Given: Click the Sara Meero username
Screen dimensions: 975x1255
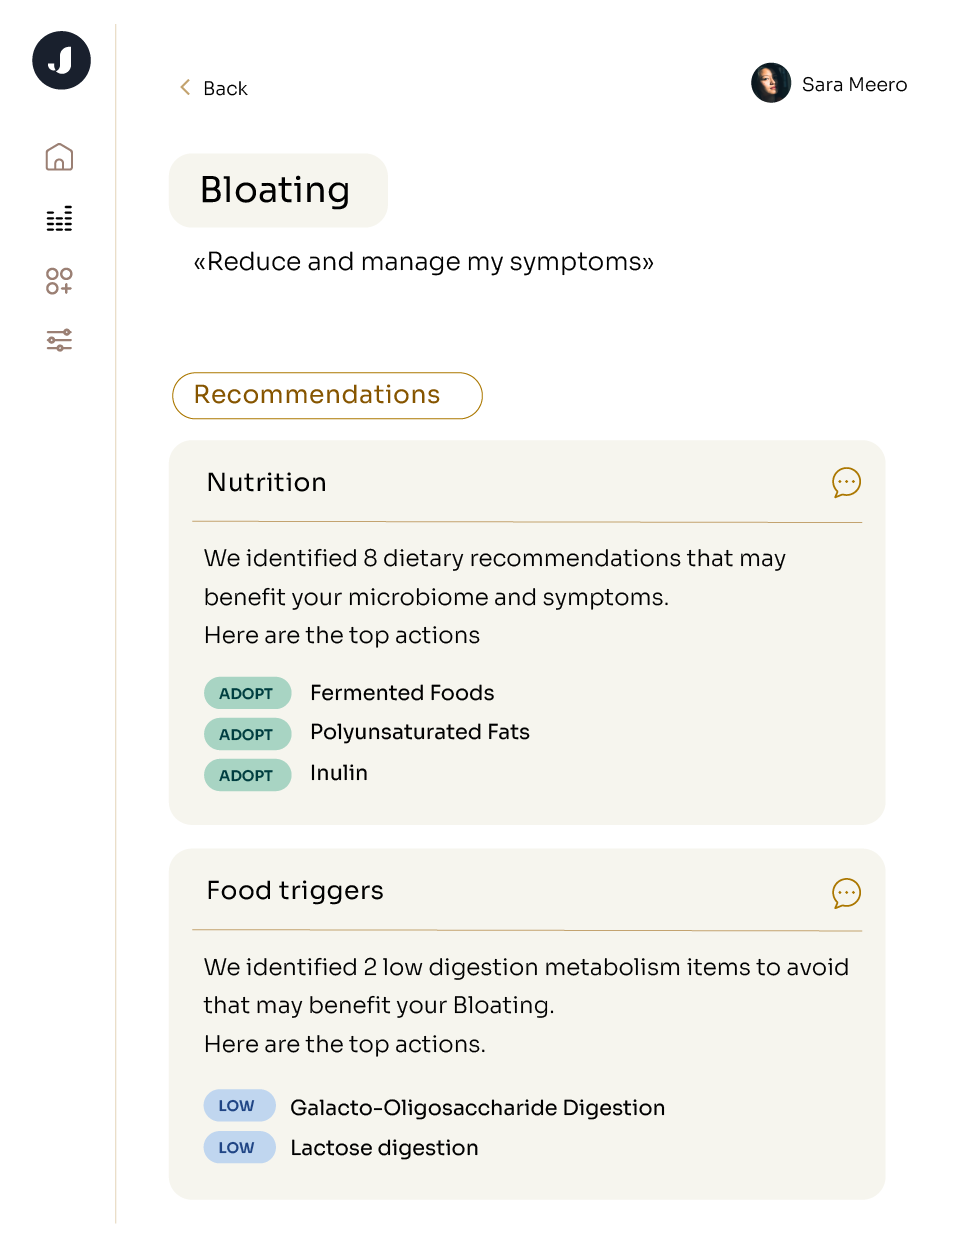Looking at the screenshot, I should pos(854,85).
